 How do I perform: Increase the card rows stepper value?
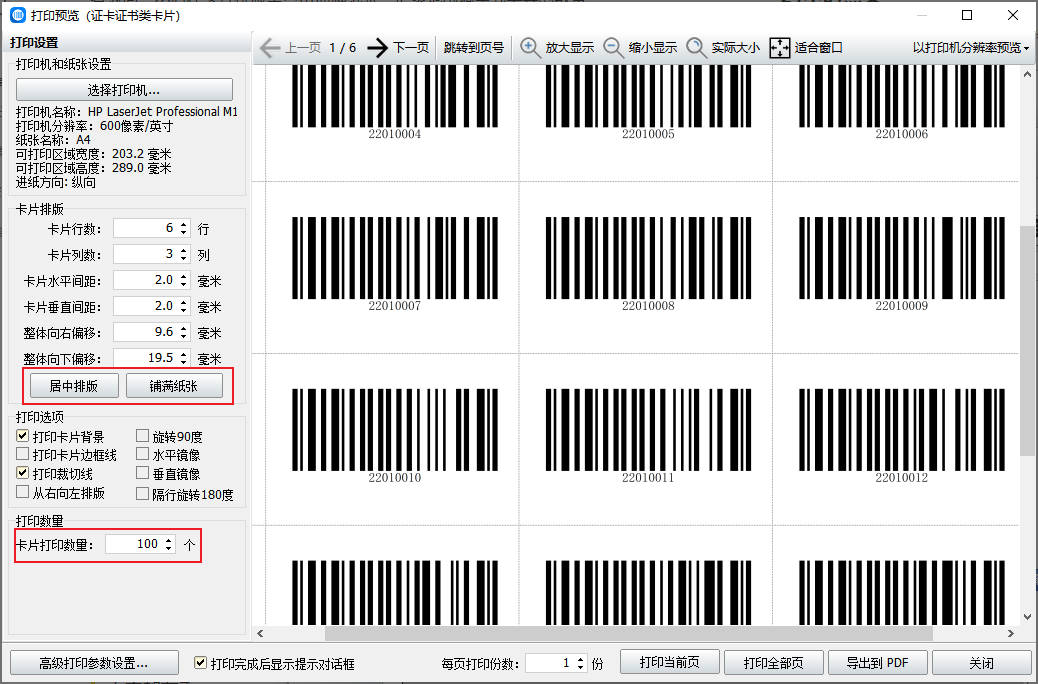click(183, 225)
